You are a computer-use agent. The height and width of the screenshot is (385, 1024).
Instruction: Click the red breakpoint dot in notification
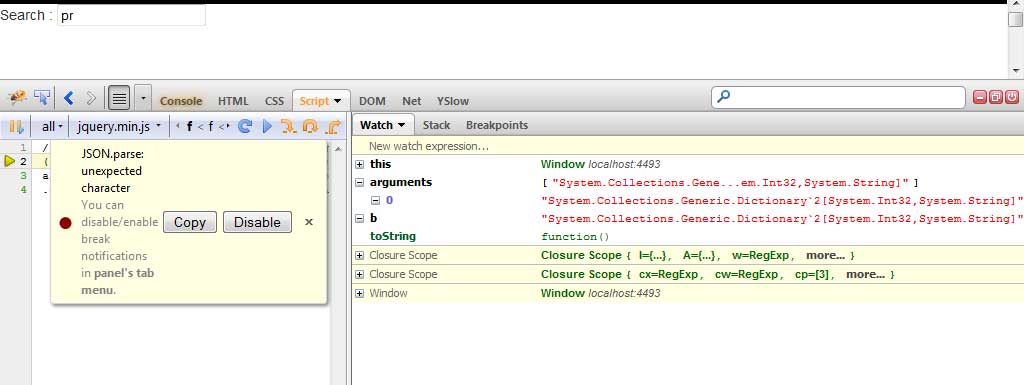pos(65,223)
